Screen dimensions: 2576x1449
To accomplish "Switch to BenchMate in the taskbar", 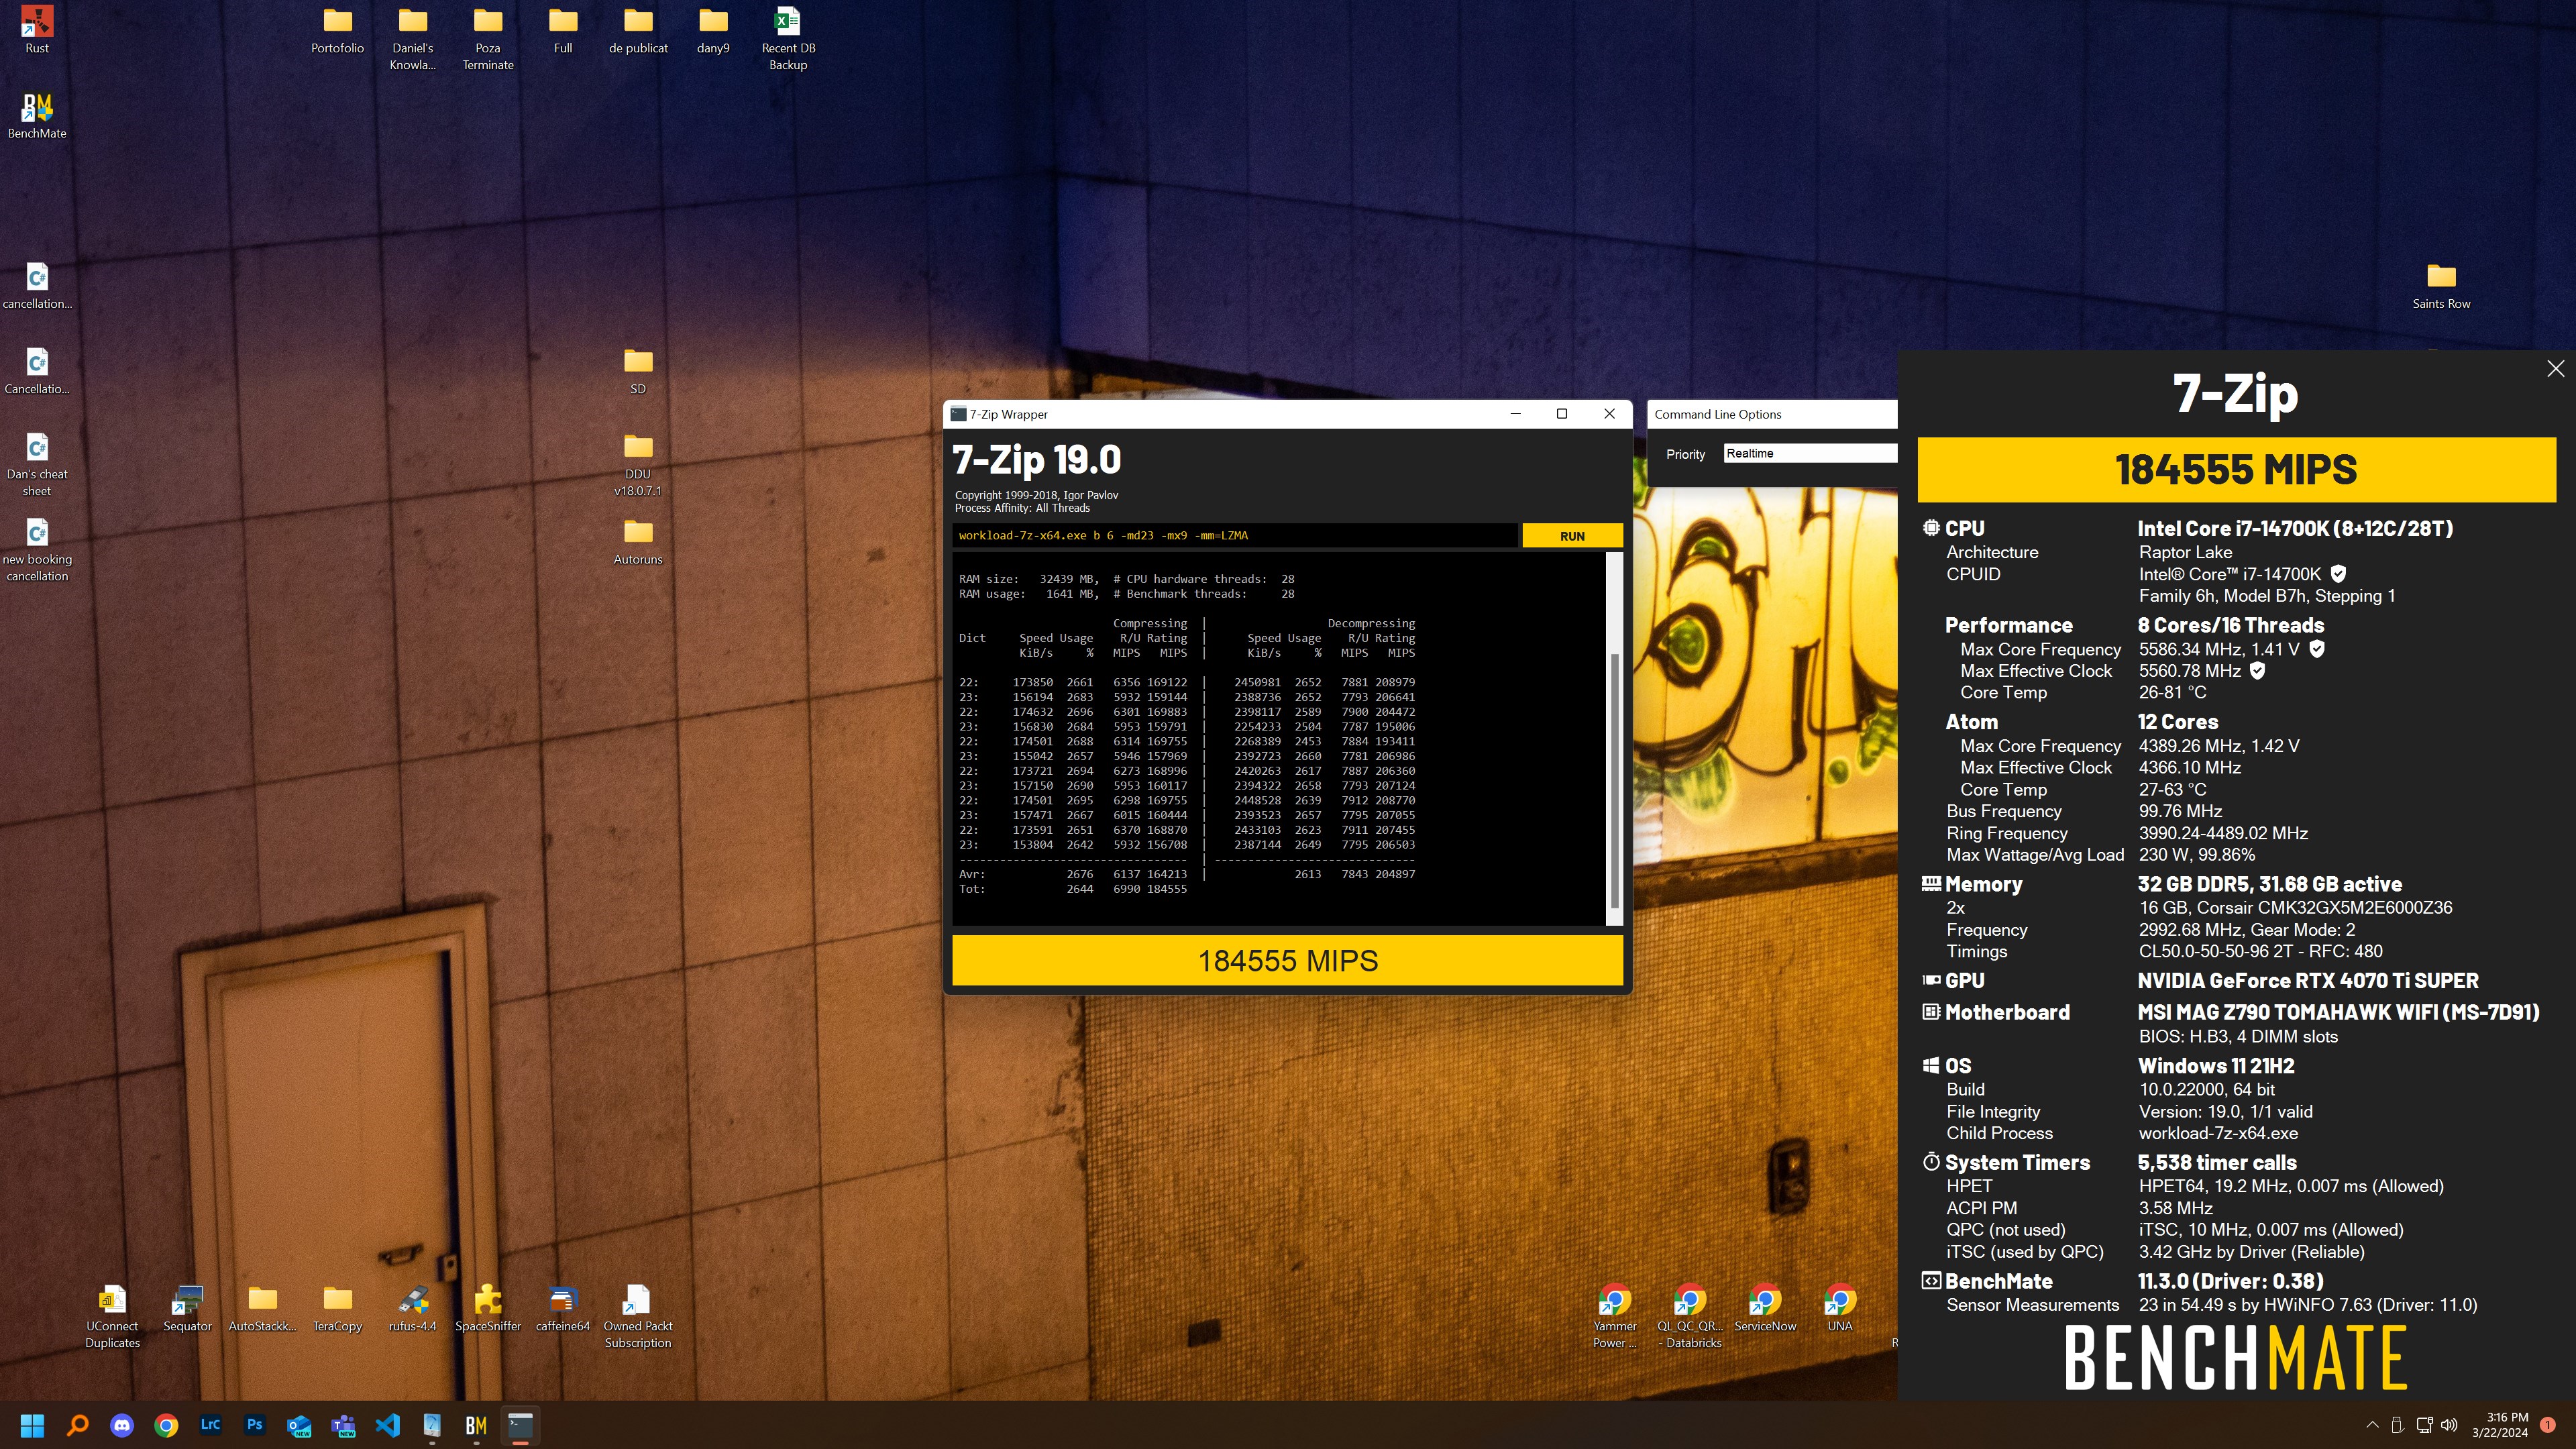I will [476, 1425].
